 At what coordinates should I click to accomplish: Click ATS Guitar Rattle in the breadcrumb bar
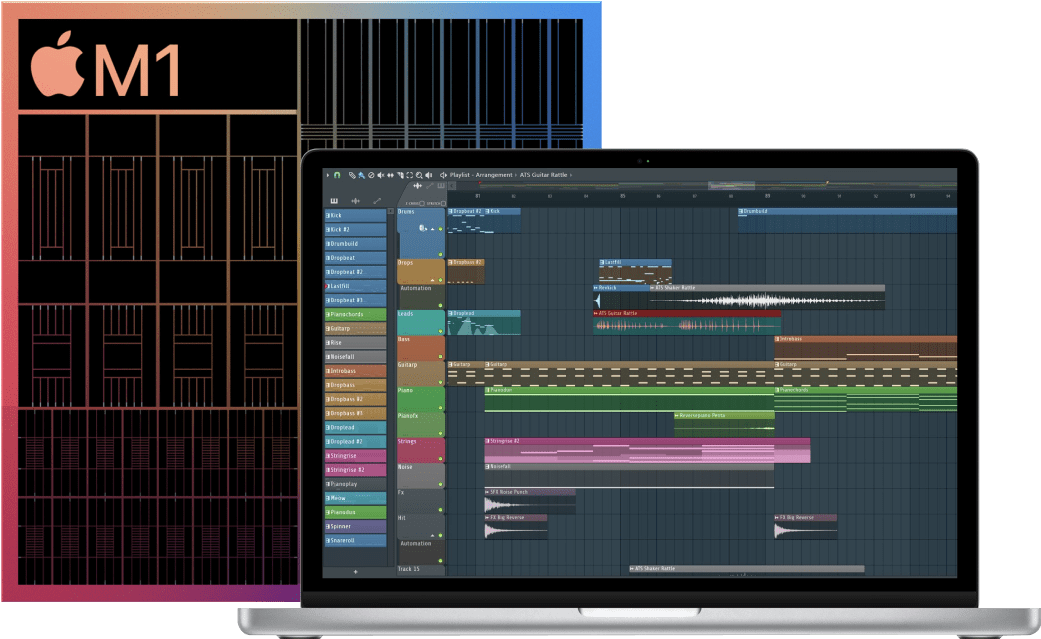click(544, 174)
